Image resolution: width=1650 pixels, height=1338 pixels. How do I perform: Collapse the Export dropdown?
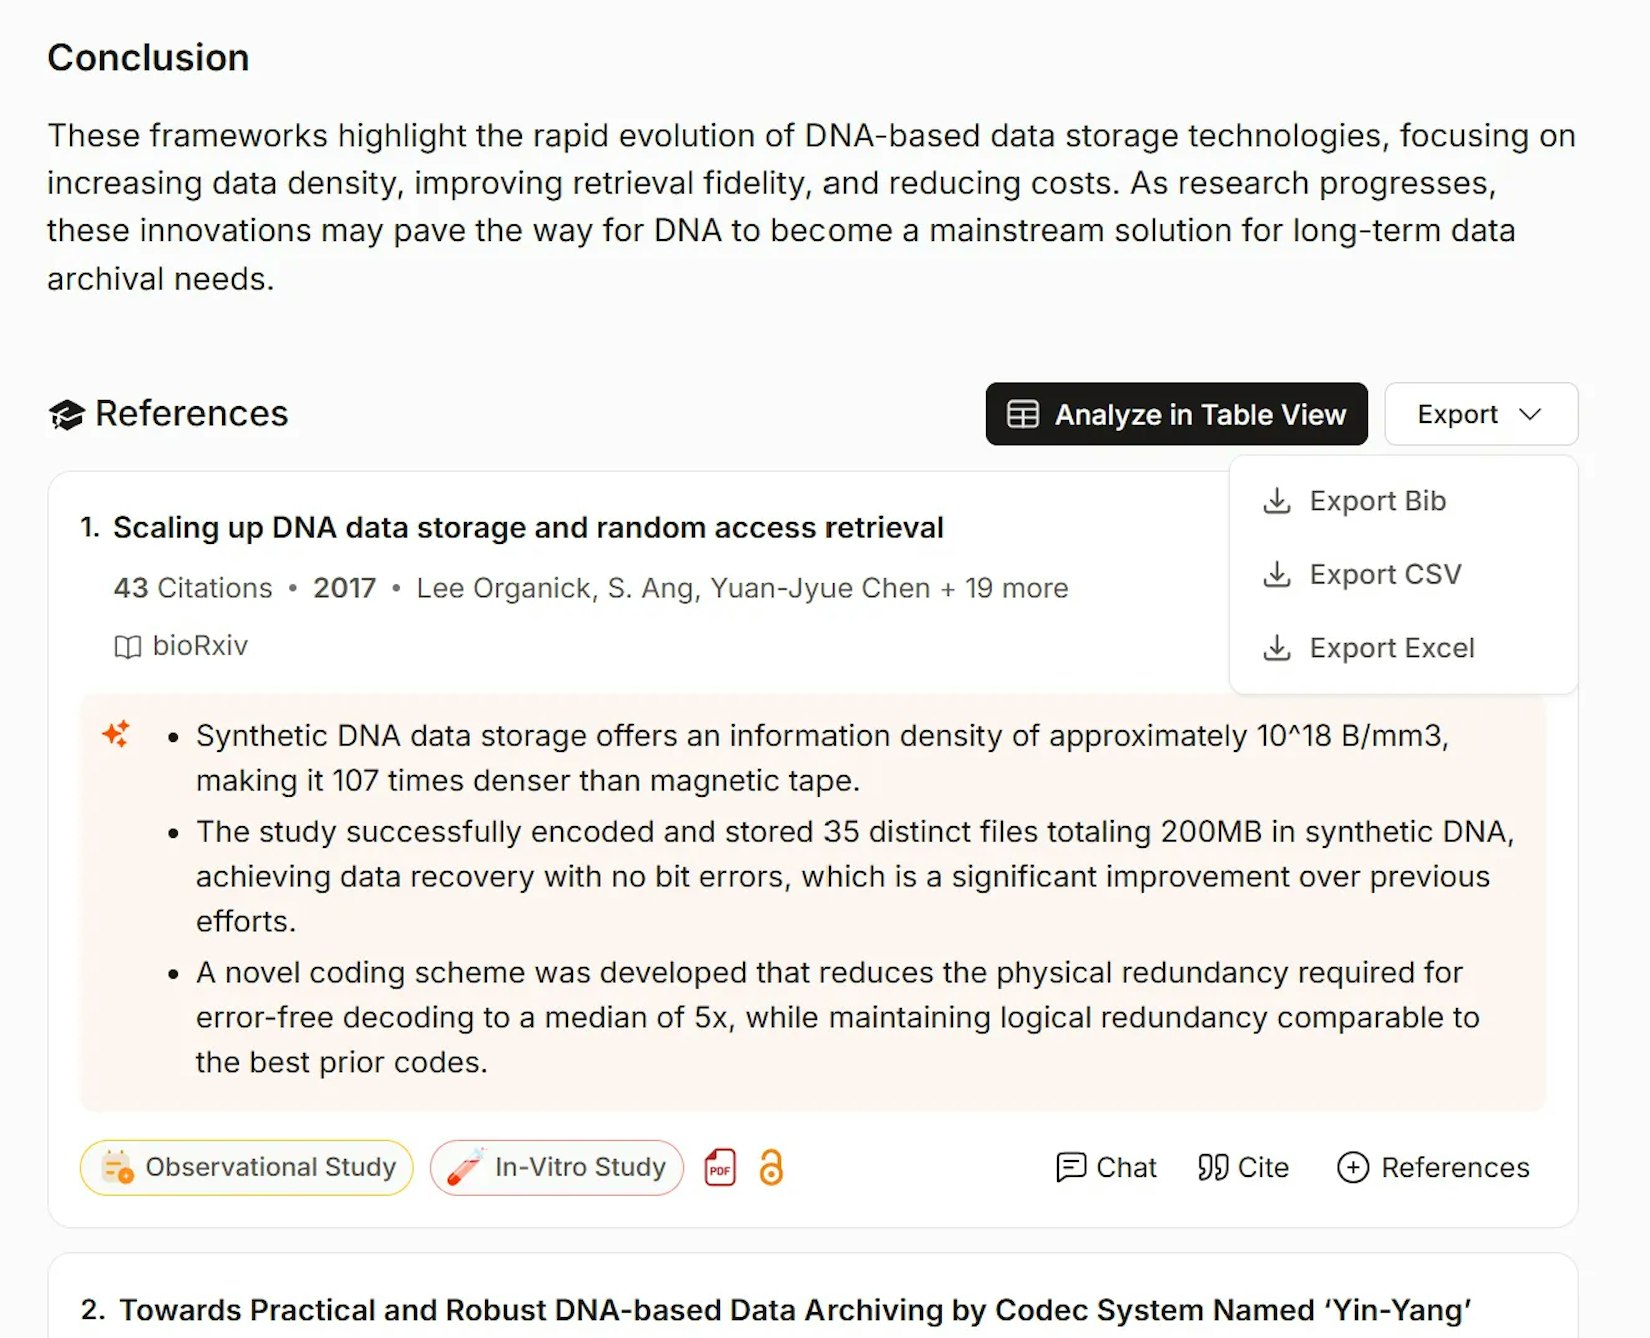(x=1480, y=414)
